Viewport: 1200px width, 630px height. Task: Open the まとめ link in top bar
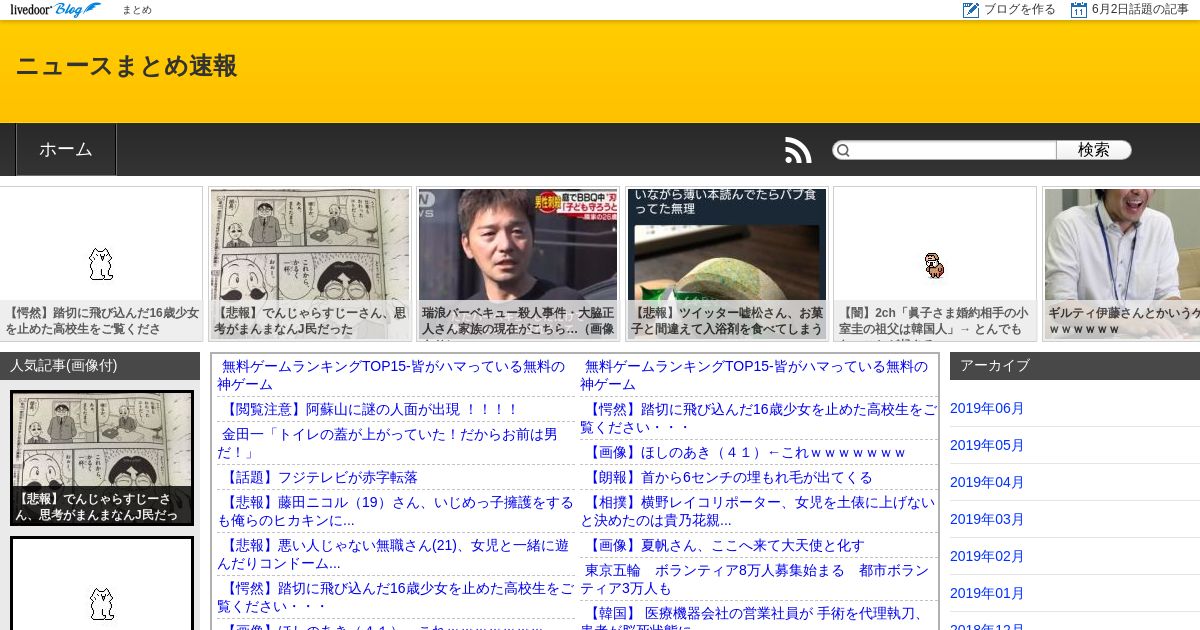point(137,10)
